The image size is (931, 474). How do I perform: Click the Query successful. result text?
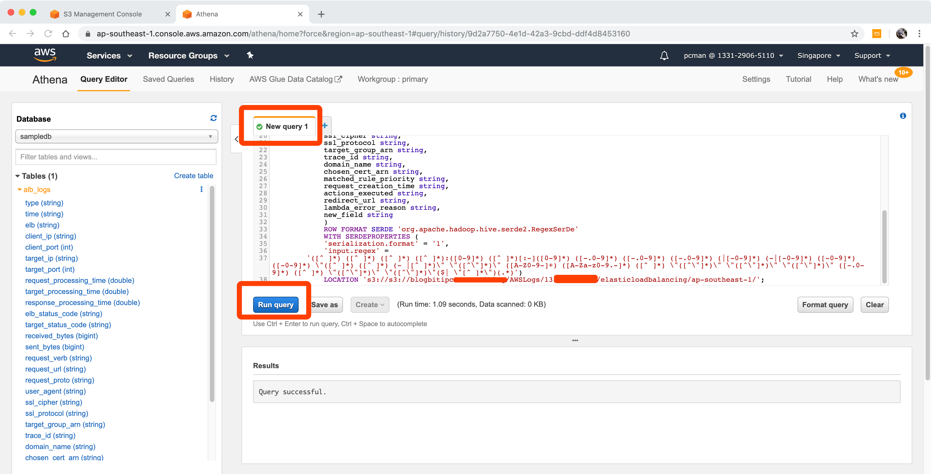pos(293,392)
